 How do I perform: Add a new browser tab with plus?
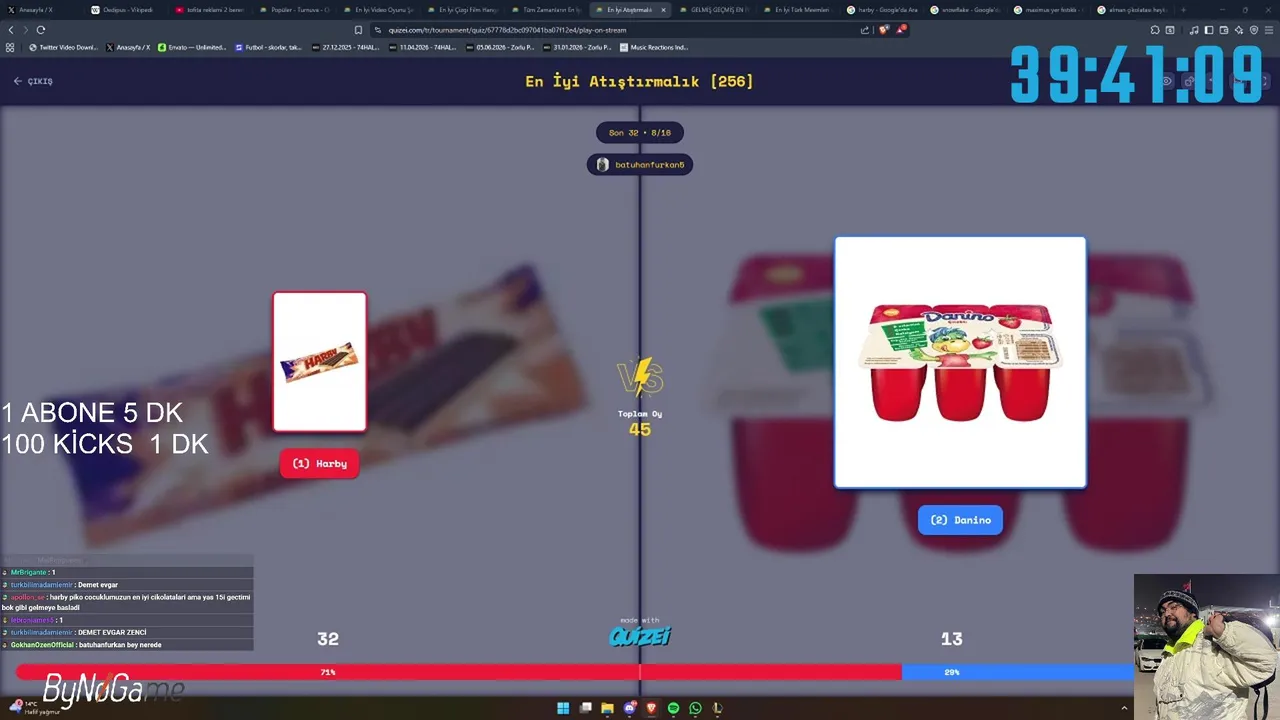pyautogui.click(x=1183, y=10)
